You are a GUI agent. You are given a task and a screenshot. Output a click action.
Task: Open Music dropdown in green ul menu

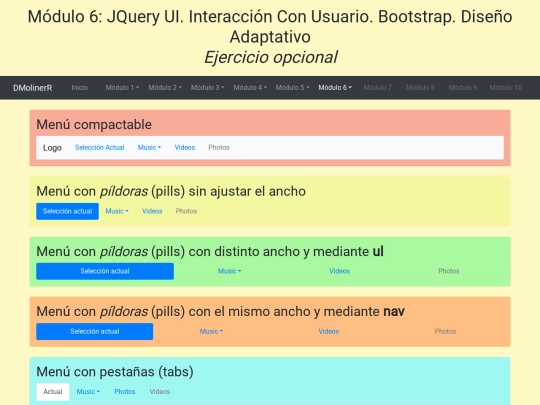230,271
